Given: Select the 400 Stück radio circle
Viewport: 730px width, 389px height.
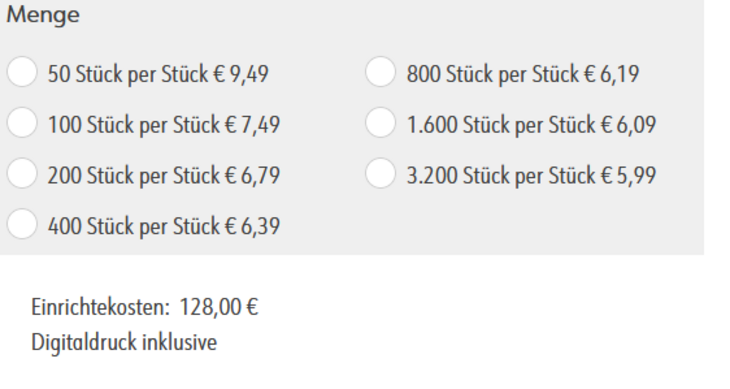Looking at the screenshot, I should point(22,224).
